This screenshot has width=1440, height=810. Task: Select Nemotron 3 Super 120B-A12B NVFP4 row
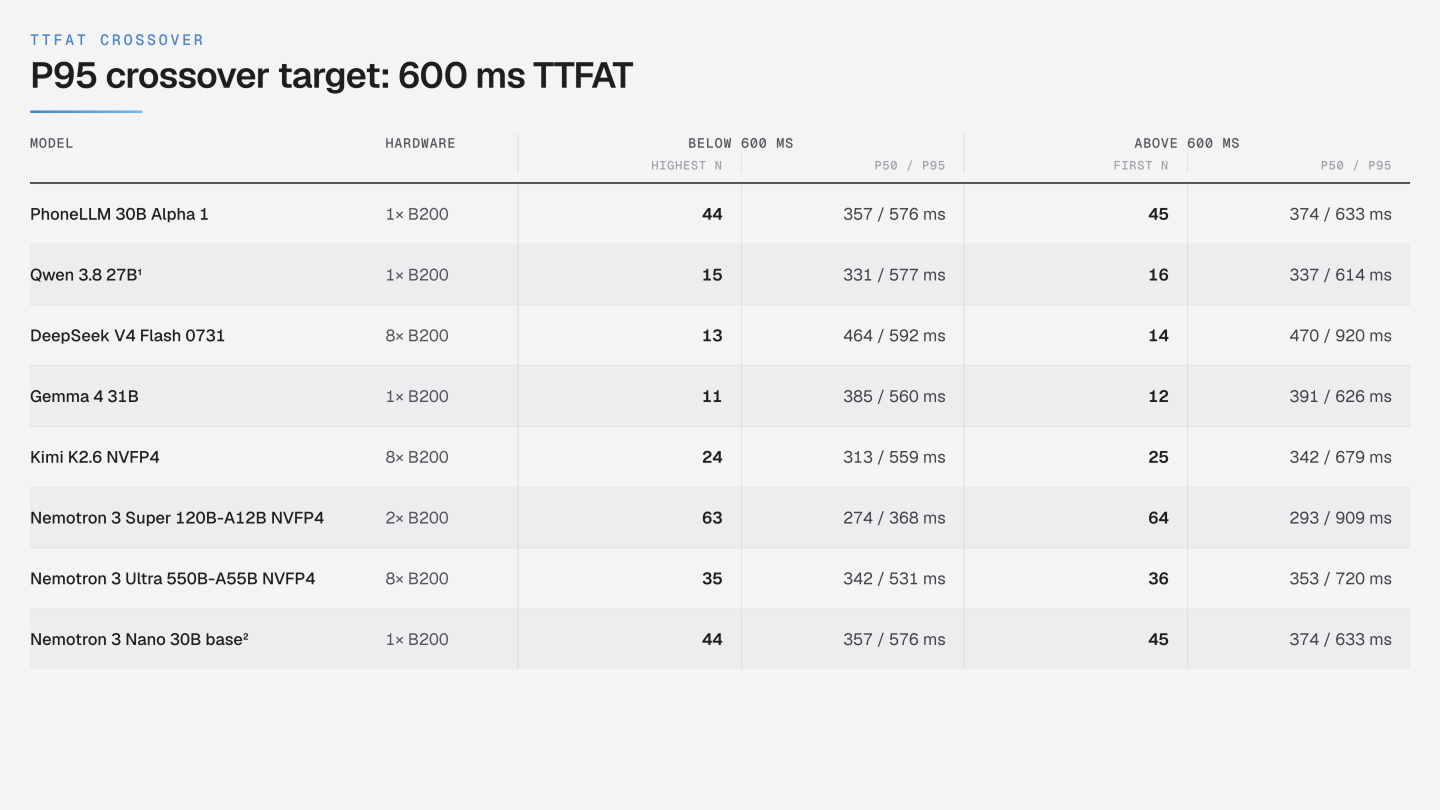tap(720, 518)
